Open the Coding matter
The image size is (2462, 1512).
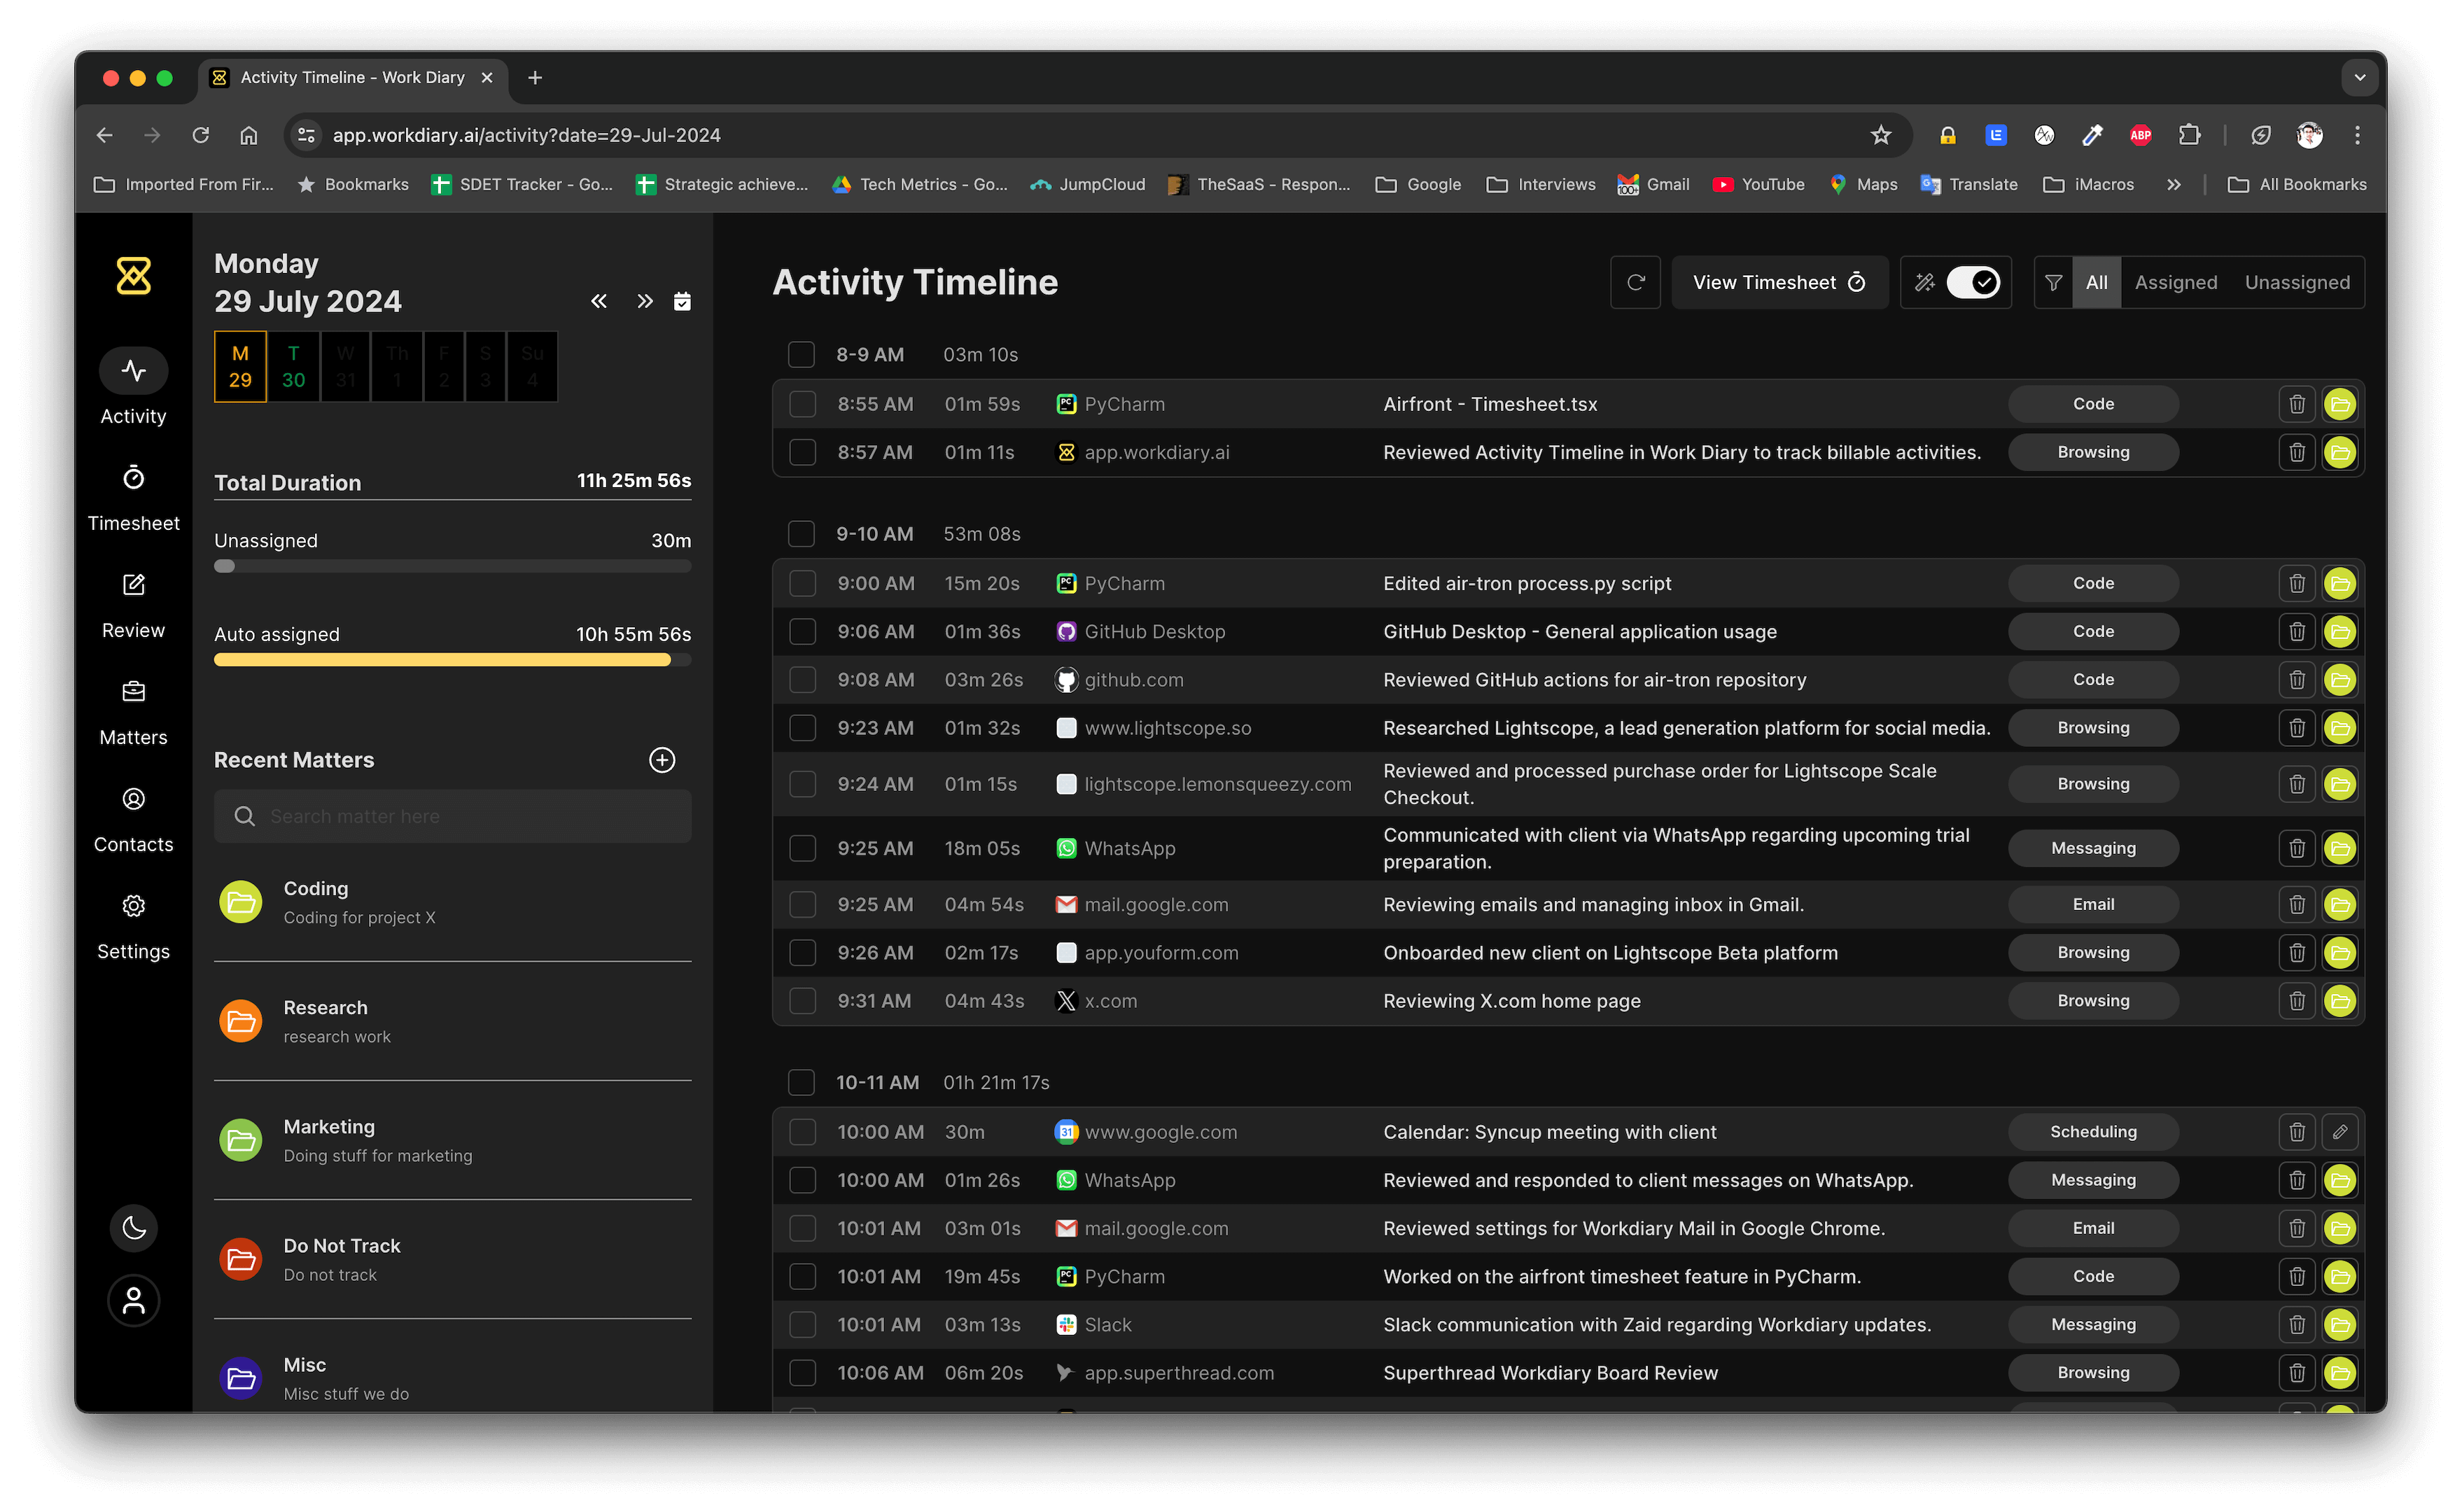pyautogui.click(x=453, y=903)
